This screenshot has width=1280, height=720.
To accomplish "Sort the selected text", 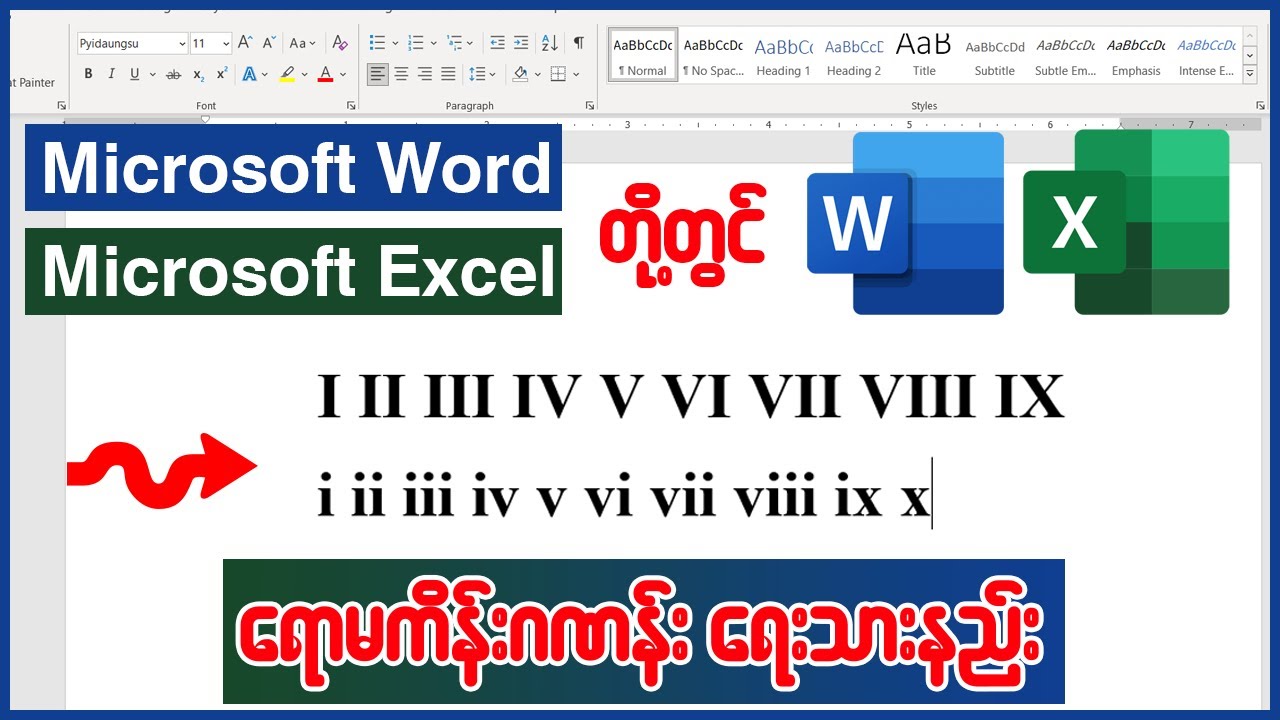I will [550, 43].
